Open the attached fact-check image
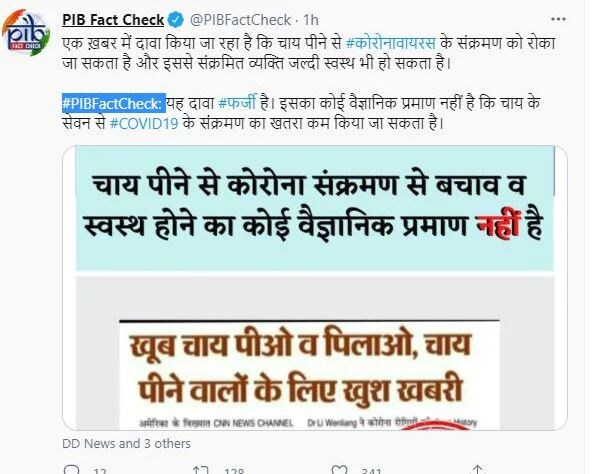Screen dimensions: 604x474 tap(315, 288)
